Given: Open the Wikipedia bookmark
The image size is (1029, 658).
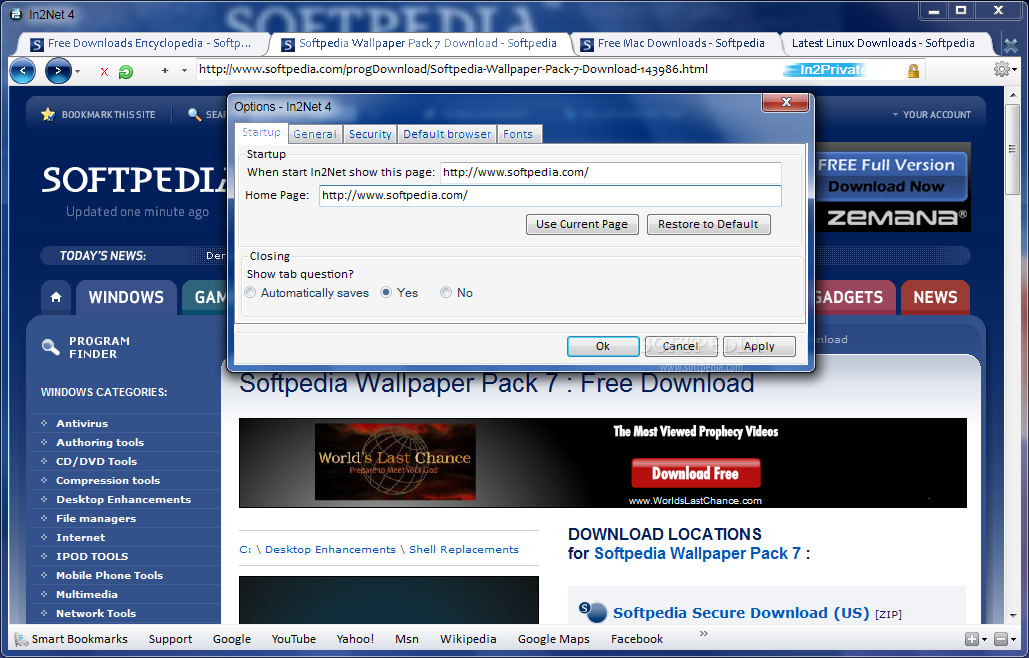Looking at the screenshot, I should [468, 639].
